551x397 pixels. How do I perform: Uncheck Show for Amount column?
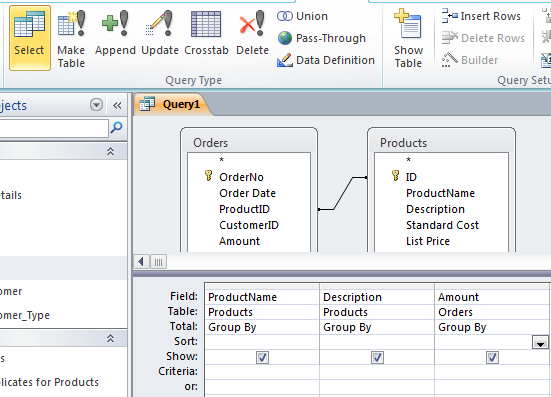tap(492, 358)
